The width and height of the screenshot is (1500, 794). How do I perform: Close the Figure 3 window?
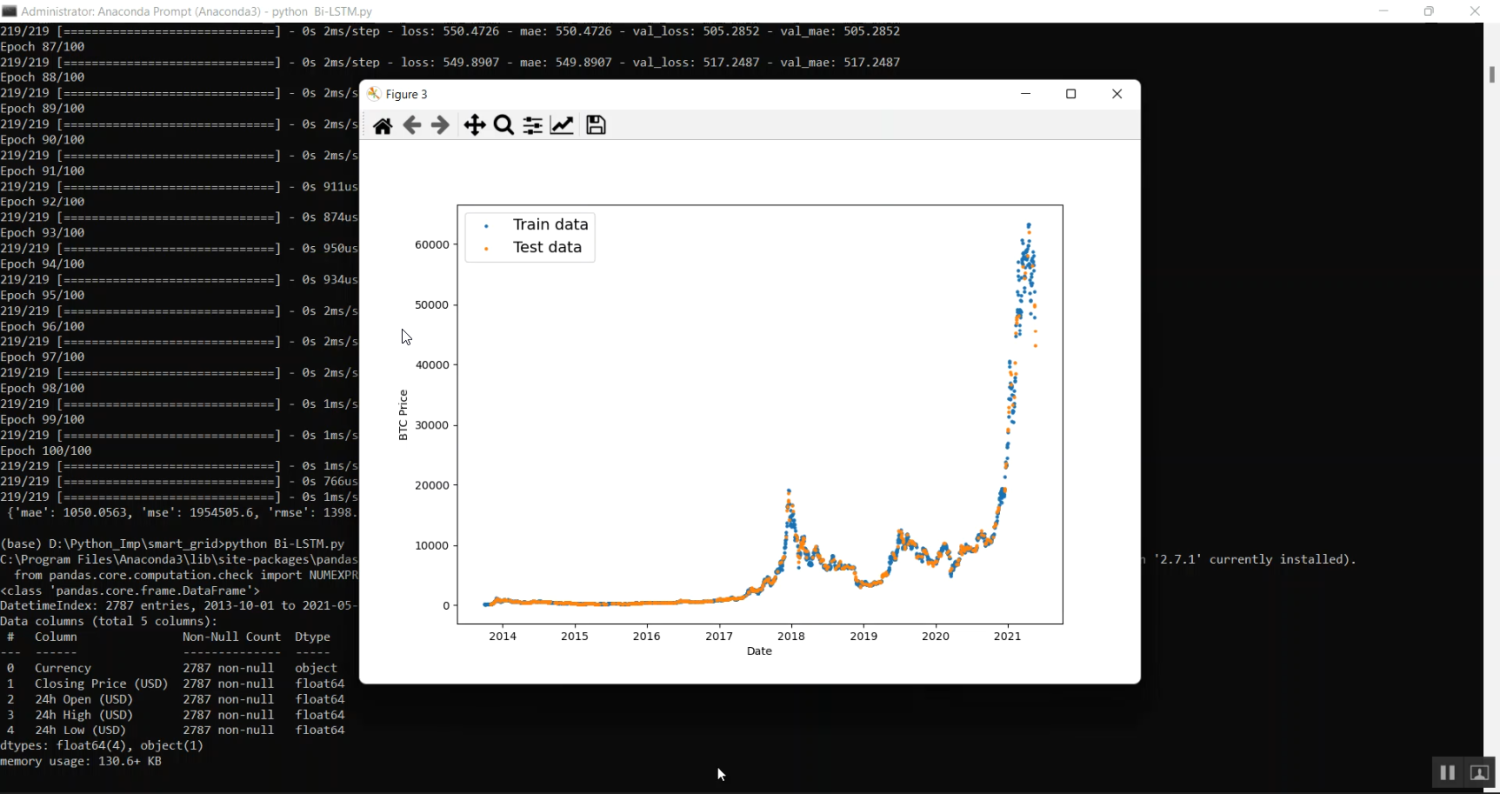(x=1117, y=94)
